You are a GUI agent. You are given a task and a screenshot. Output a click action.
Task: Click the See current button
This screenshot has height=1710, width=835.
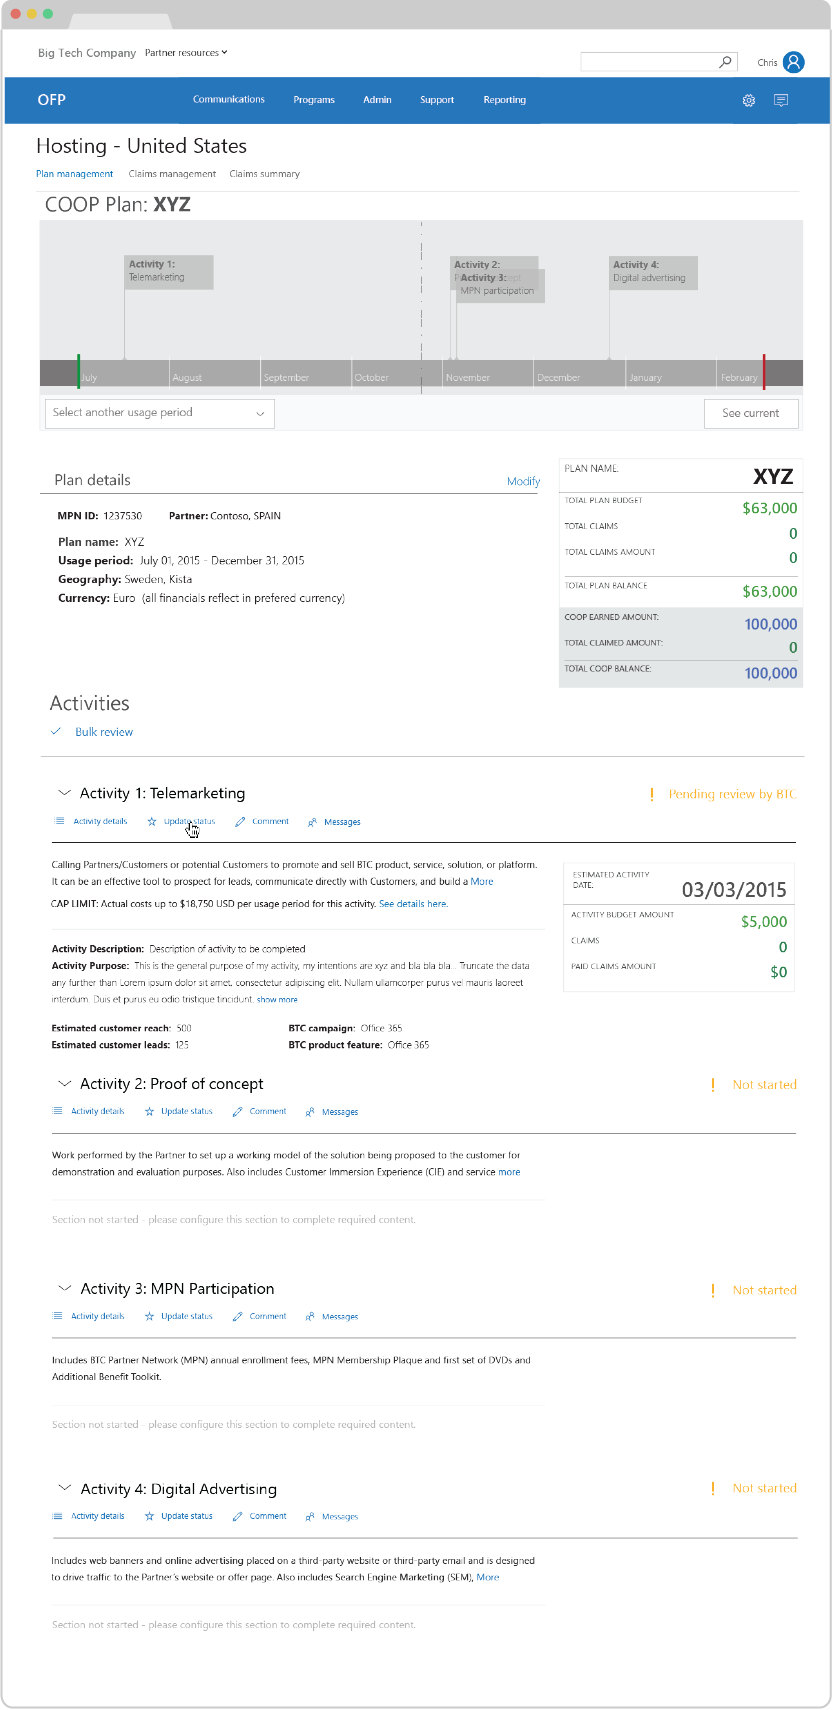point(751,413)
